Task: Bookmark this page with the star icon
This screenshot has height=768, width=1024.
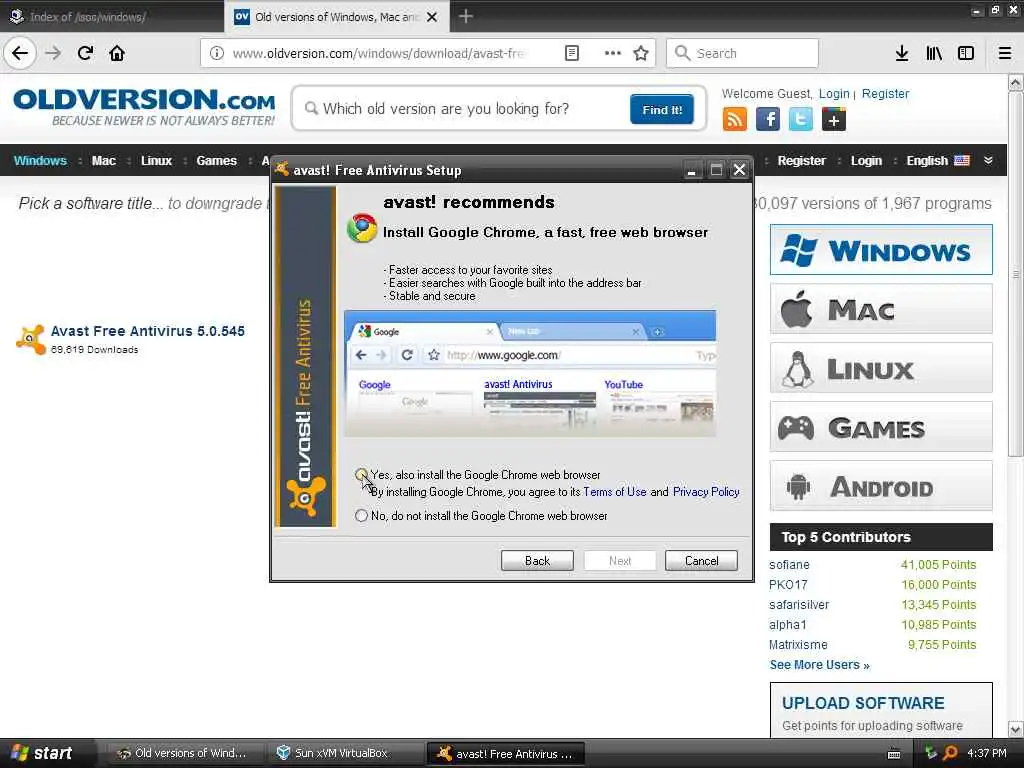Action: point(641,53)
